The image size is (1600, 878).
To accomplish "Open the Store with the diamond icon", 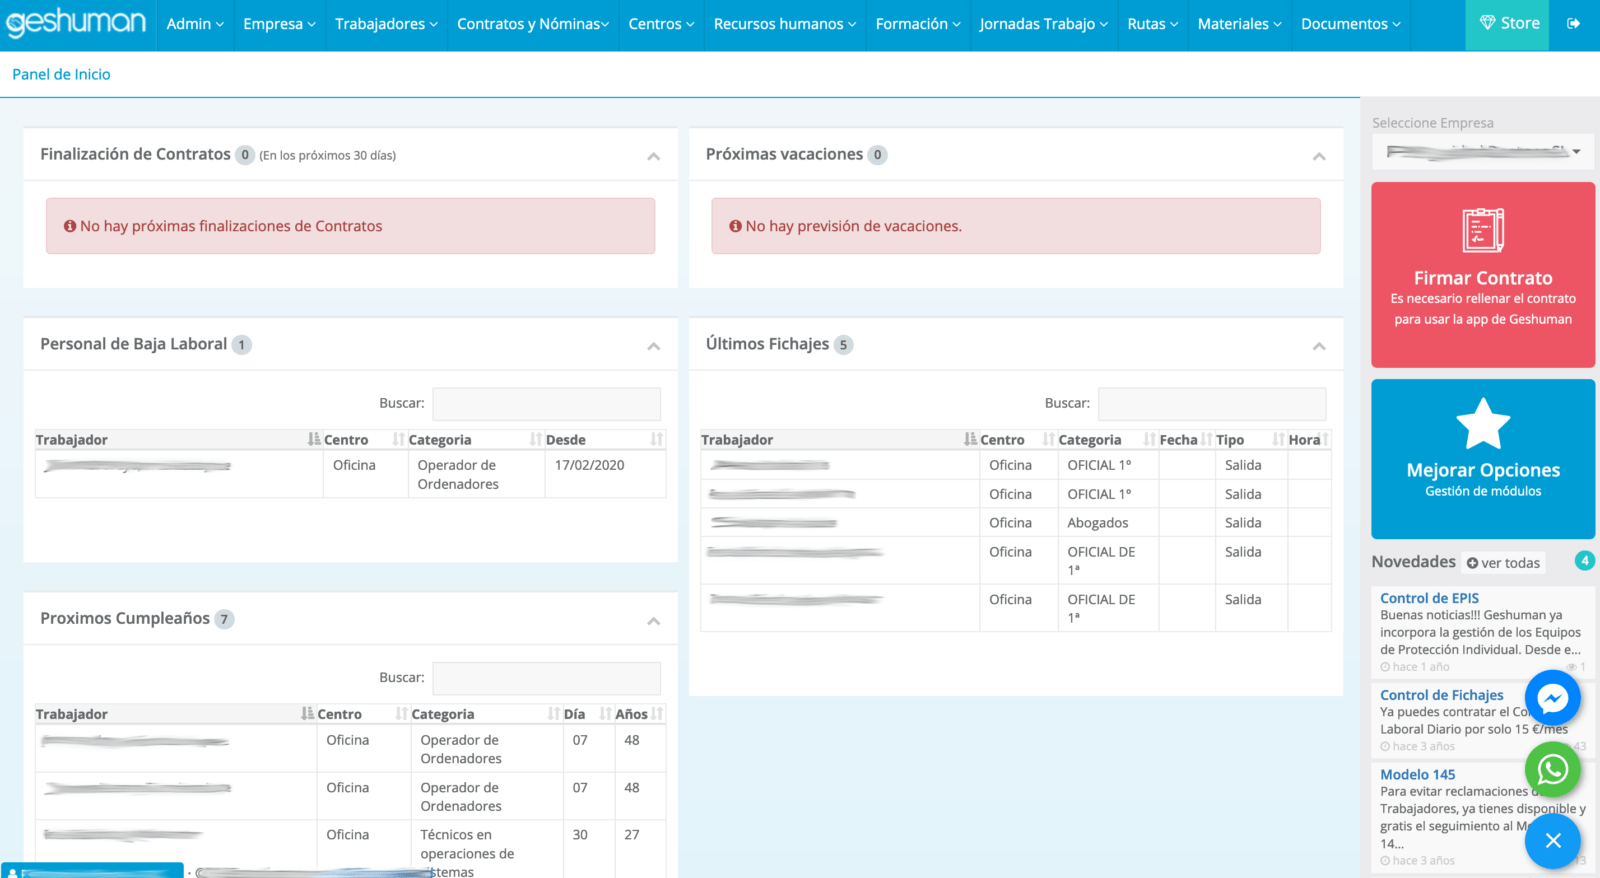I will pos(1508,24).
